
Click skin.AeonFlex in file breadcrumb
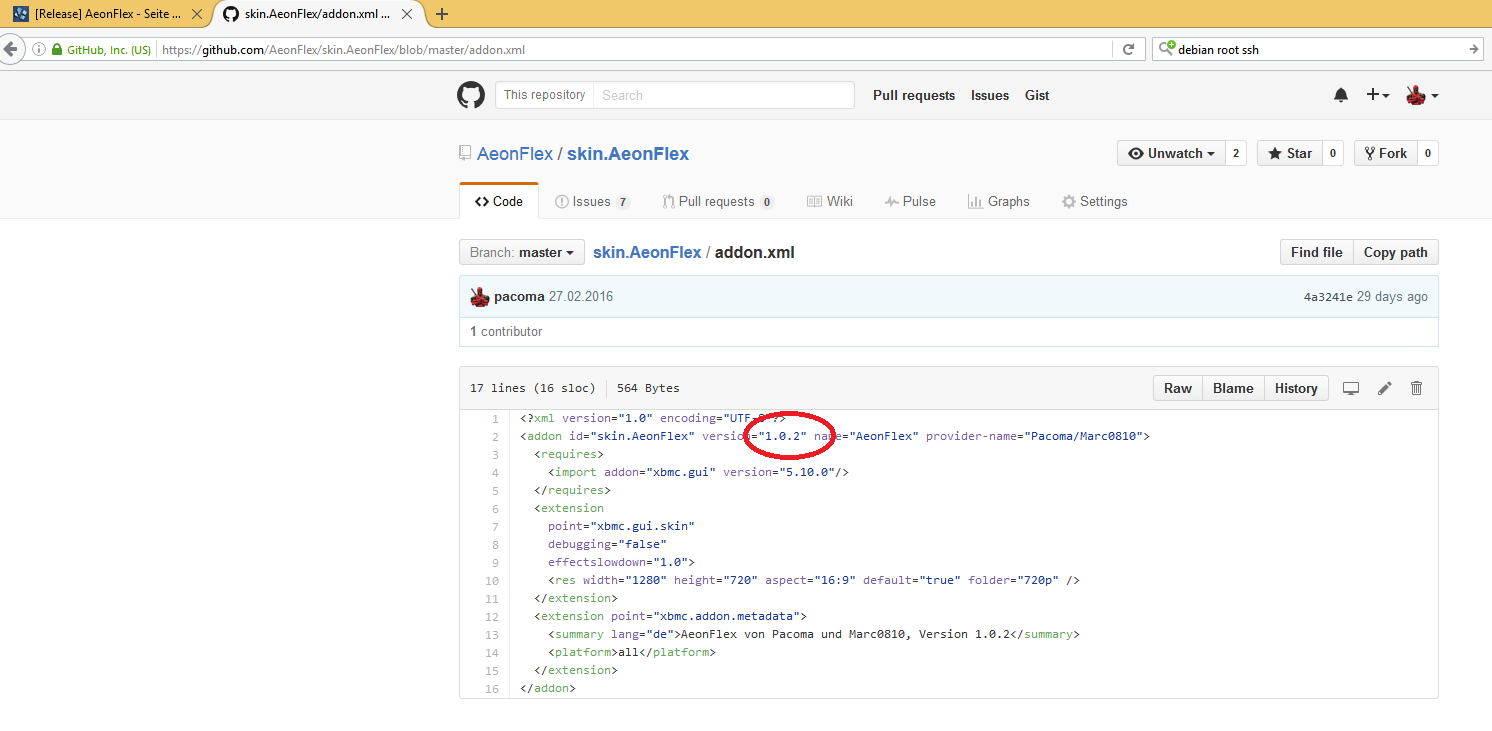(x=647, y=252)
